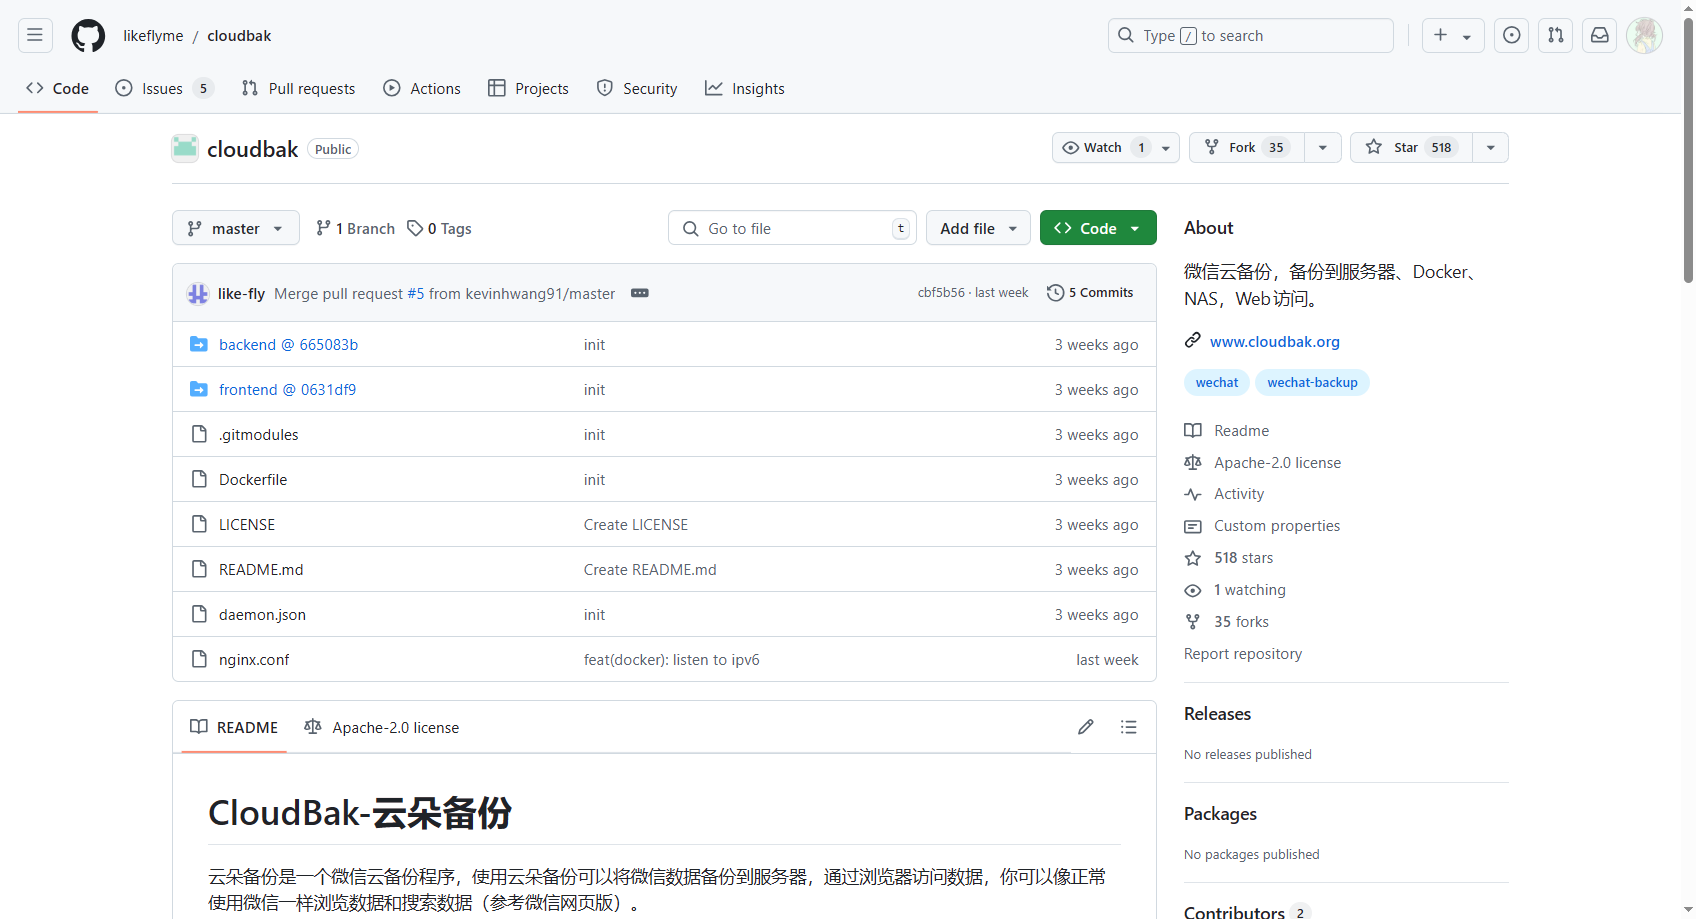
Task: View the 0 Tags list
Action: point(439,228)
